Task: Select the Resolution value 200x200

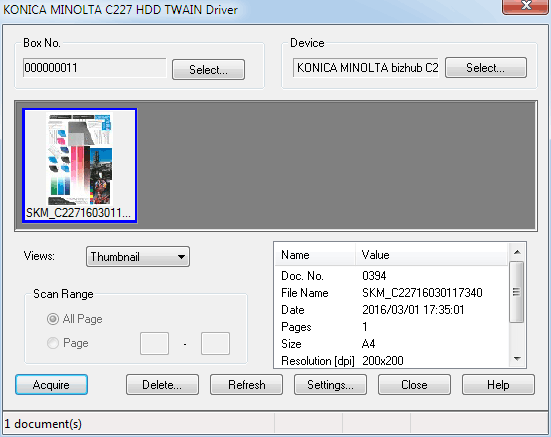Action: (x=383, y=361)
